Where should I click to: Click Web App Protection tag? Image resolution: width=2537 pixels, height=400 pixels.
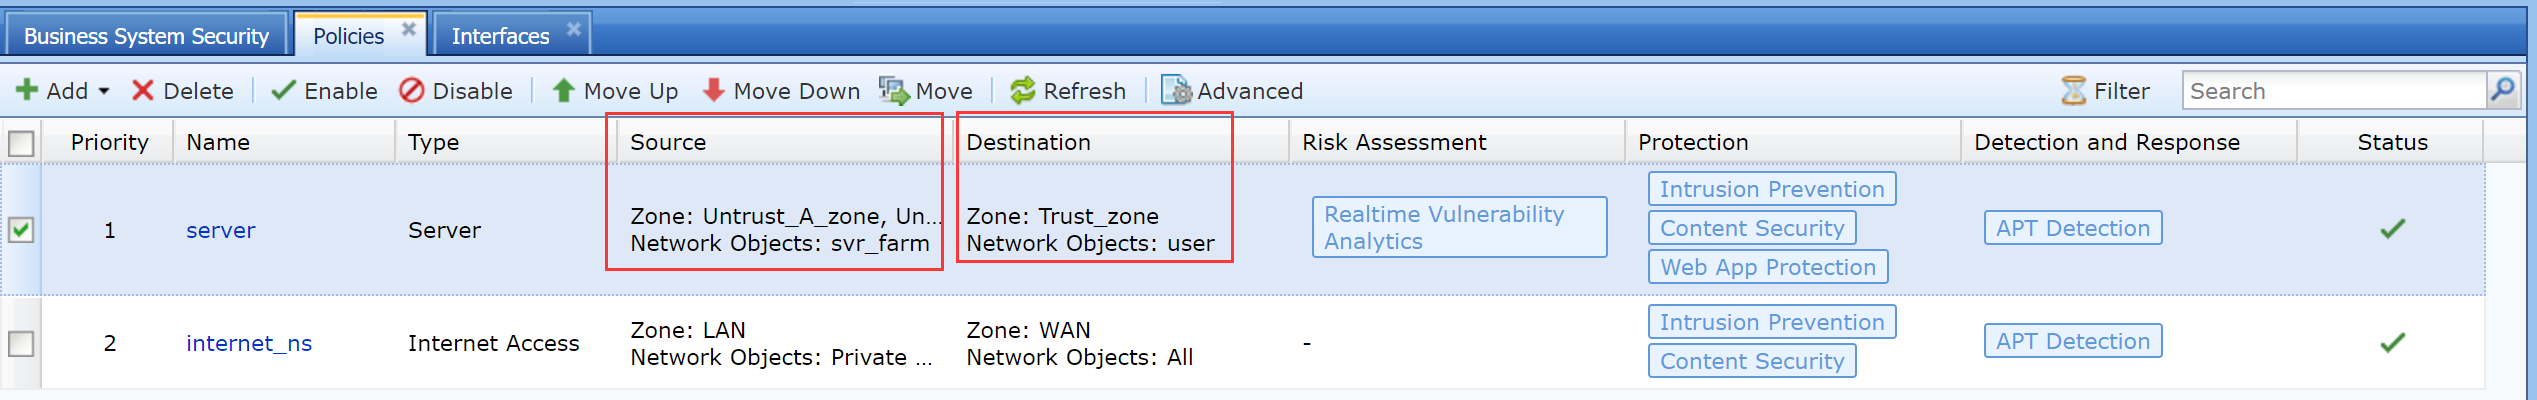tap(1767, 267)
